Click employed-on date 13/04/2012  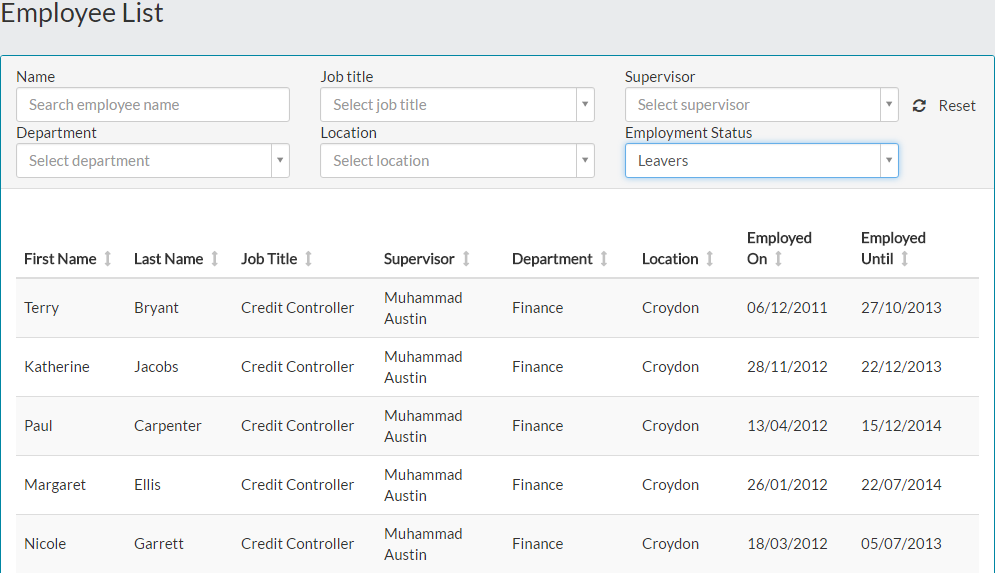[787, 426]
